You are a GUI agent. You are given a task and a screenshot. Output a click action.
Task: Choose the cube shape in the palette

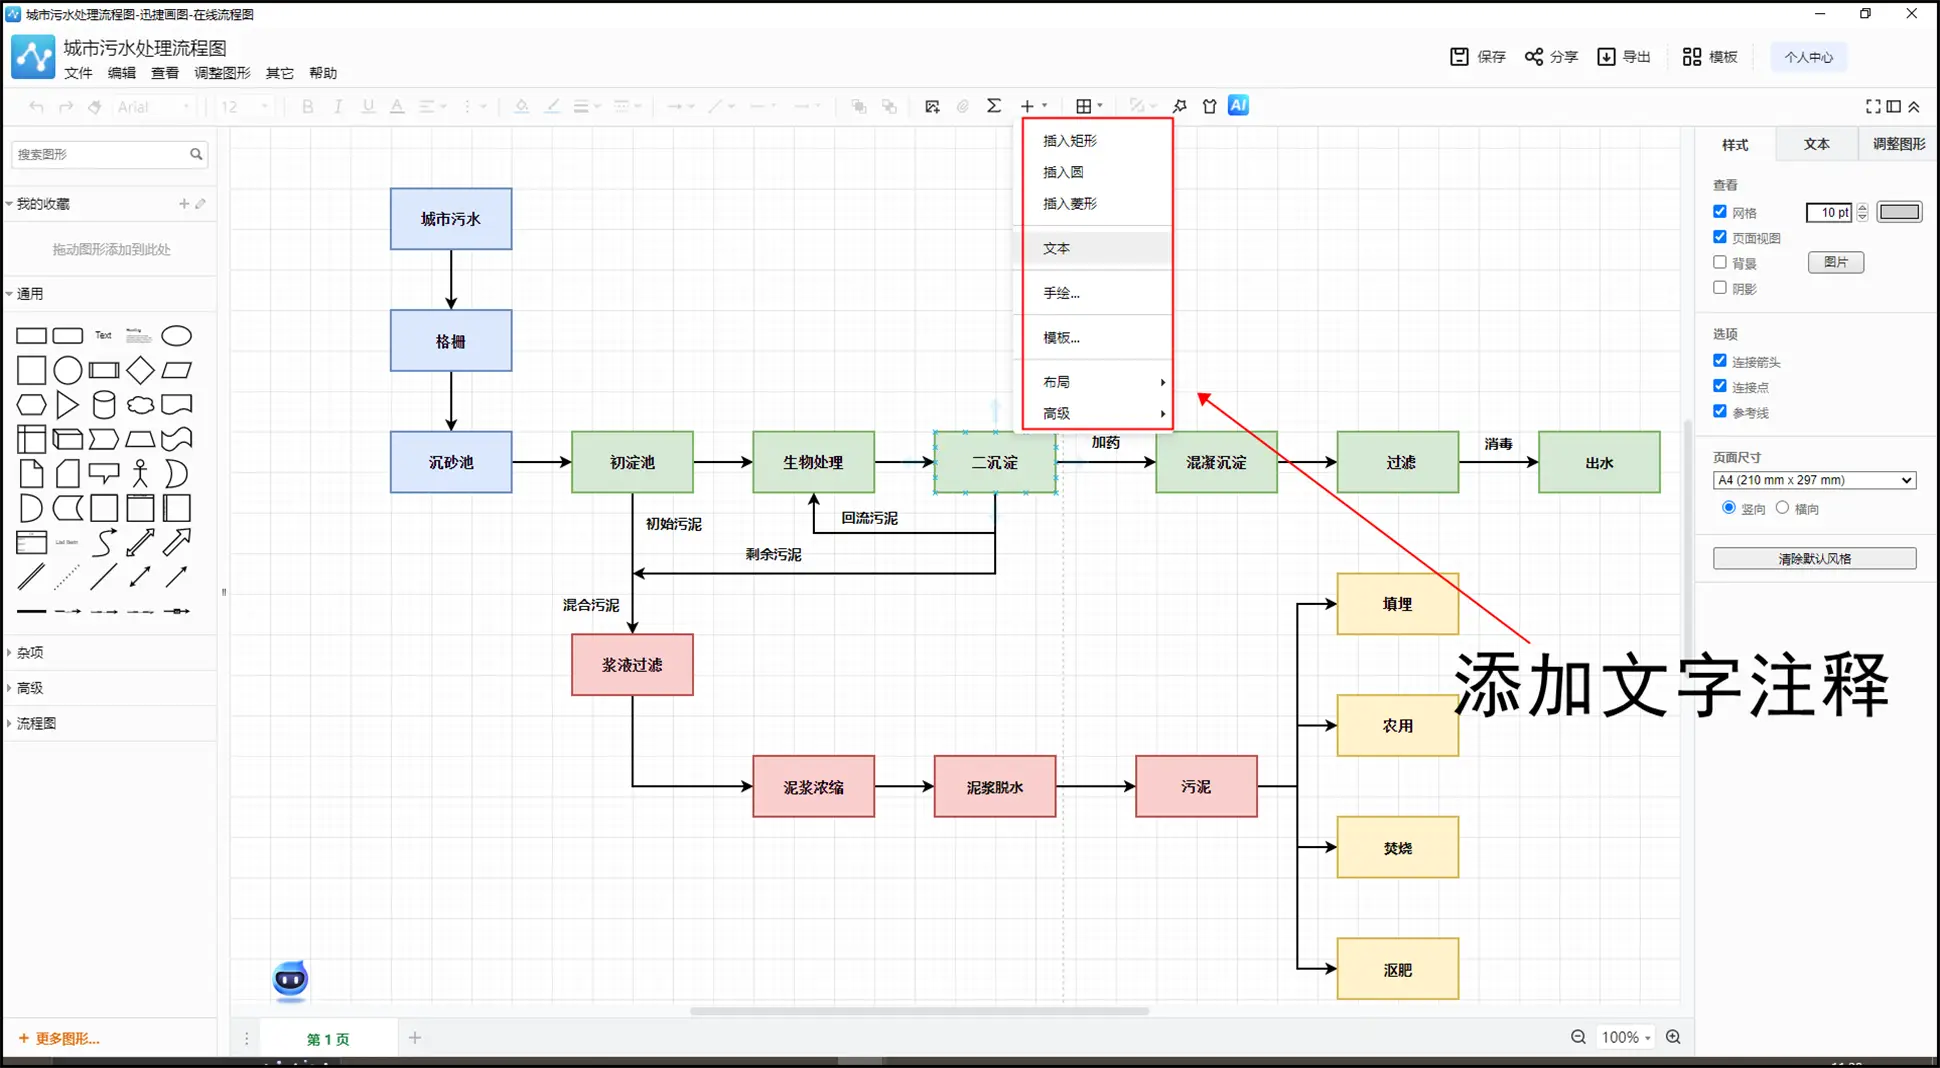pyautogui.click(x=67, y=438)
